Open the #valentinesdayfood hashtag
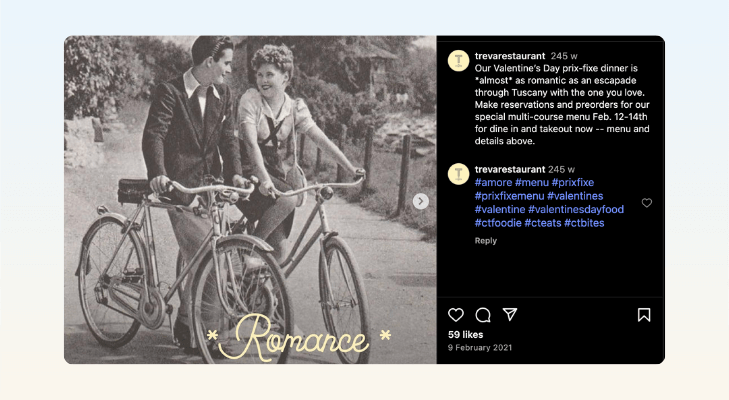 click(576, 209)
